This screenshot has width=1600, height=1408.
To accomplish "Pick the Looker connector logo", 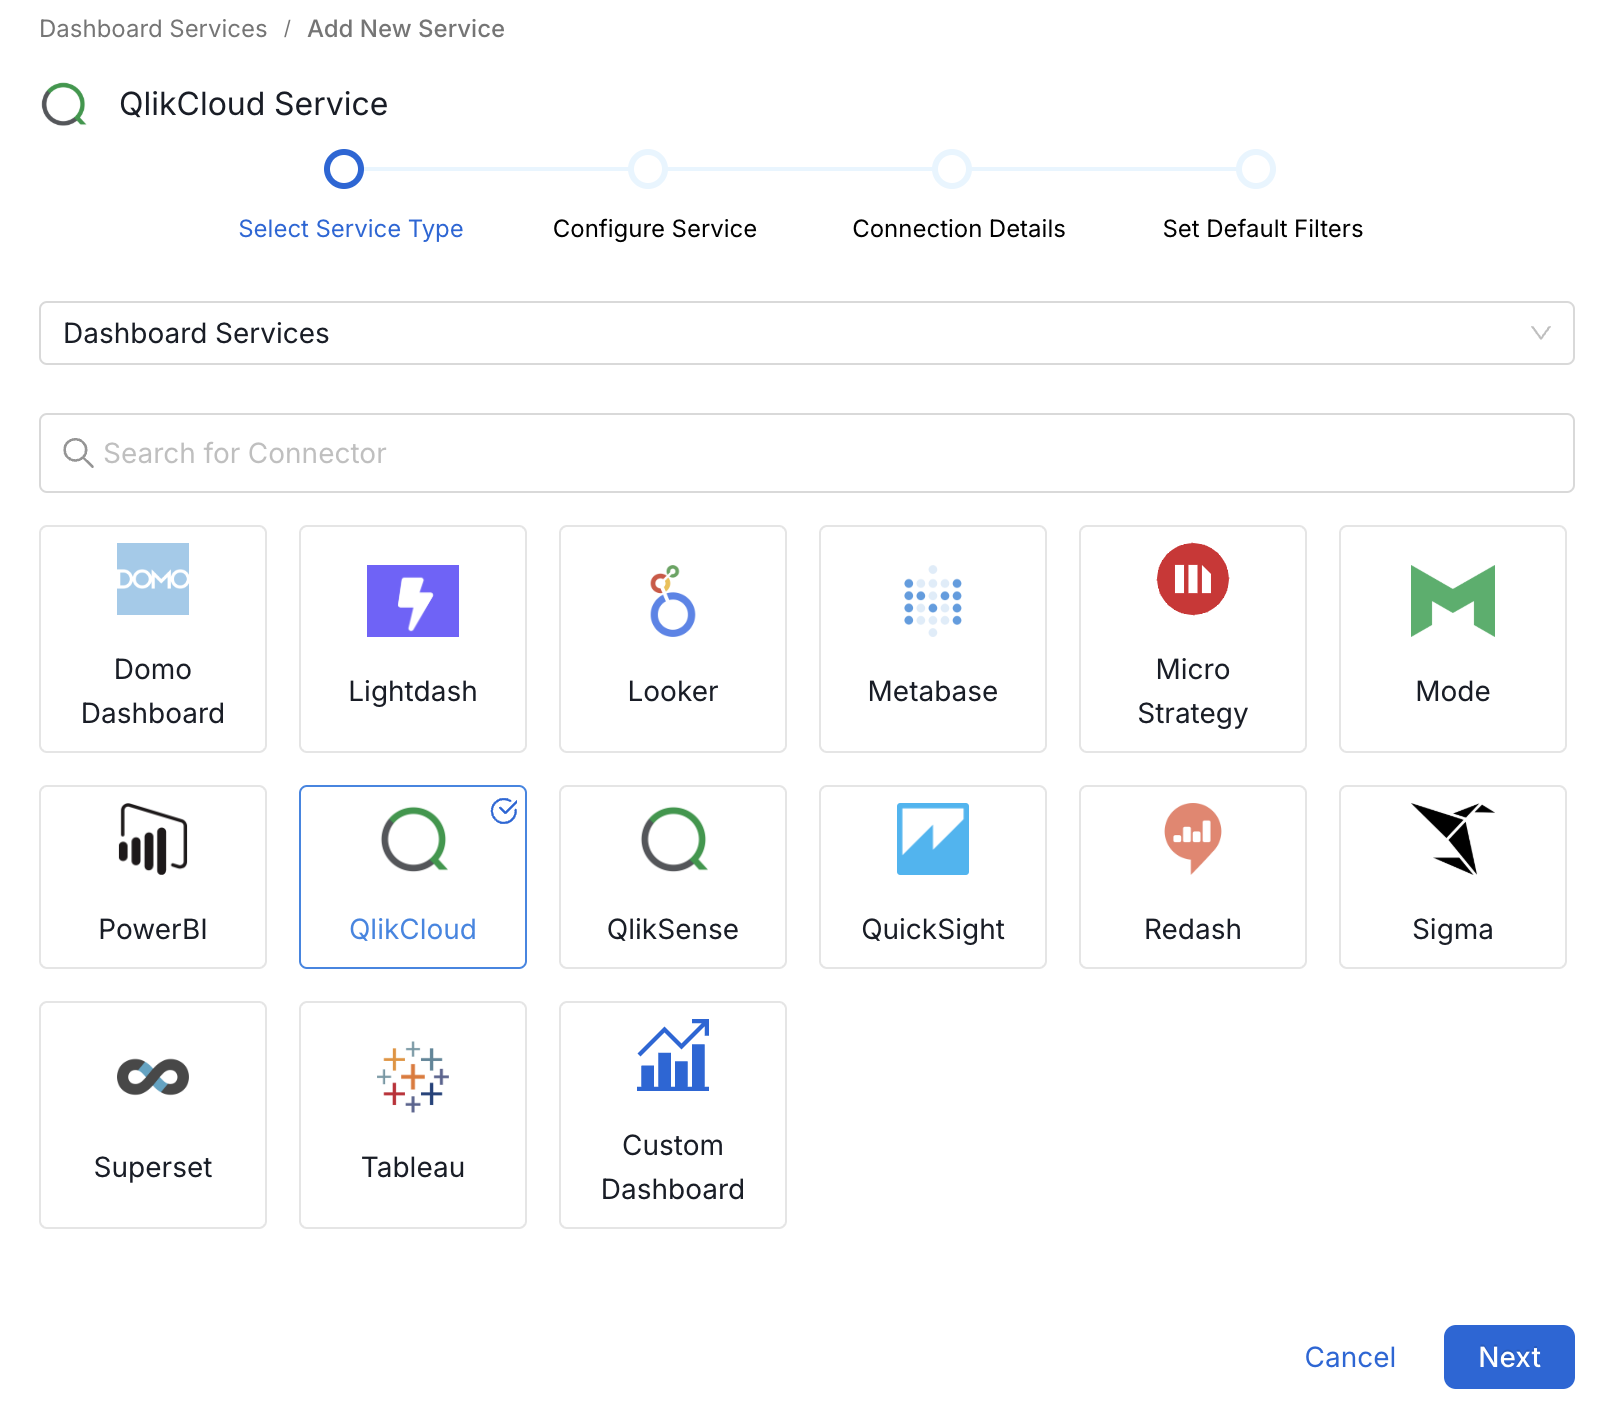I will [x=673, y=601].
